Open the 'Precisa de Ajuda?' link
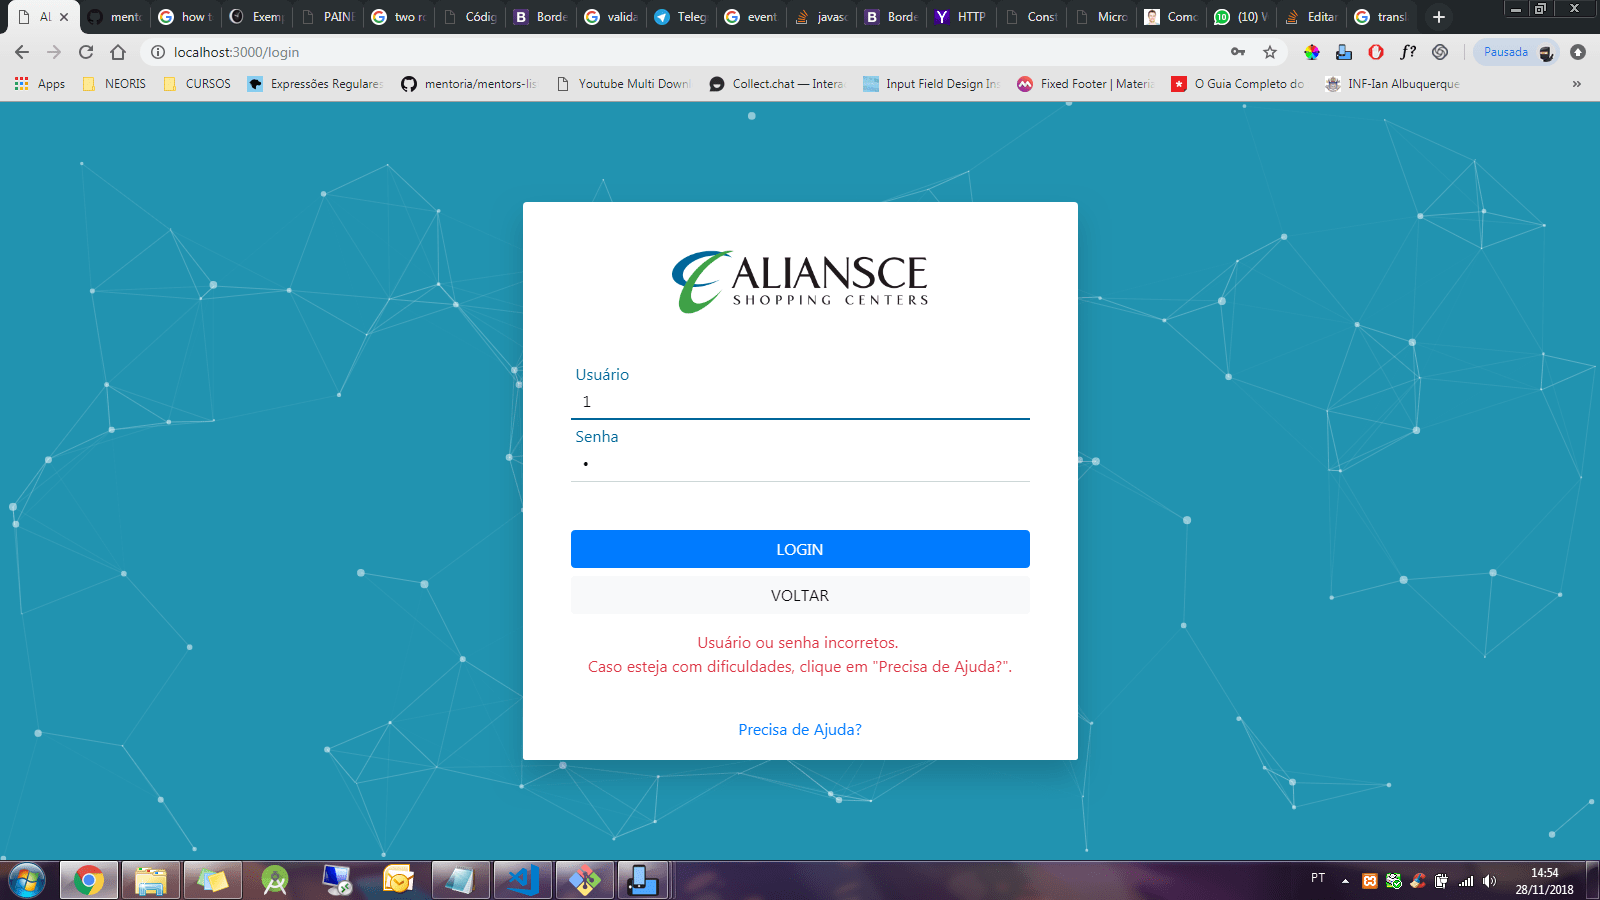The image size is (1600, 900). [800, 730]
